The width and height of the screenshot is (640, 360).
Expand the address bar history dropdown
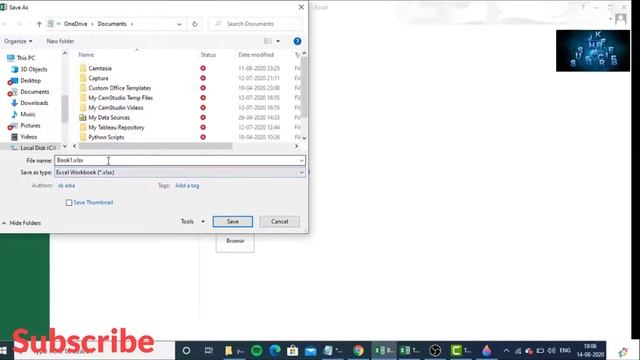(x=179, y=24)
